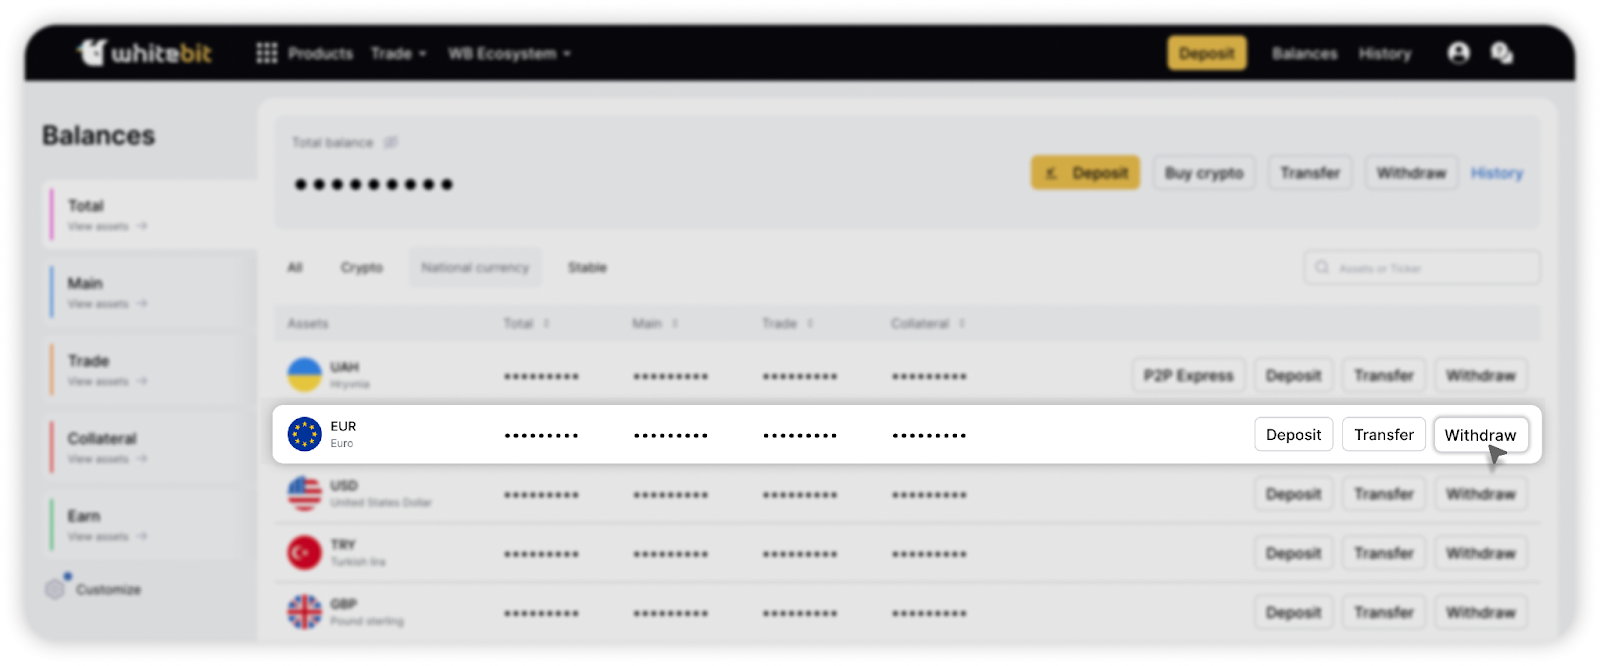Screen dimensions: 1600x666
Task: Click the Assets or Ticker search field
Action: (x=1421, y=268)
